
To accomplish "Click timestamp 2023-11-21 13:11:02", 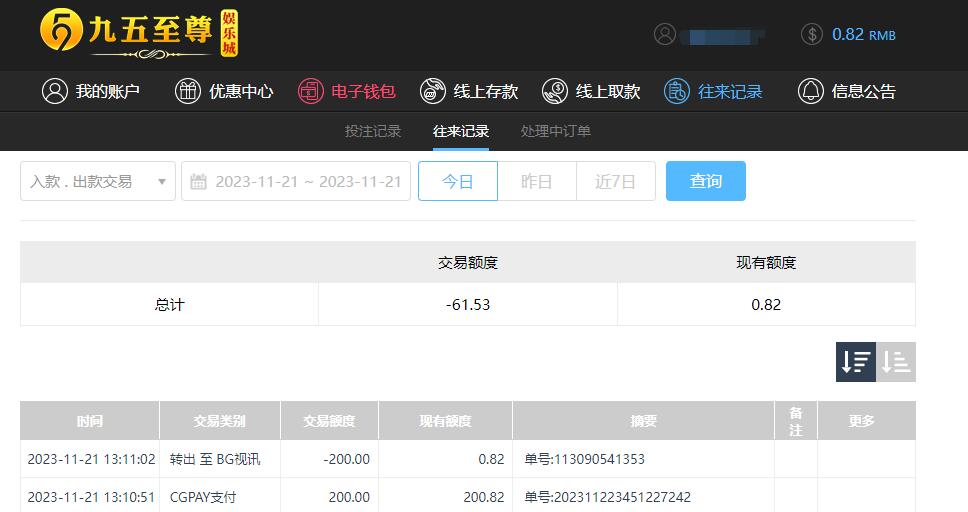I will tap(91, 459).
